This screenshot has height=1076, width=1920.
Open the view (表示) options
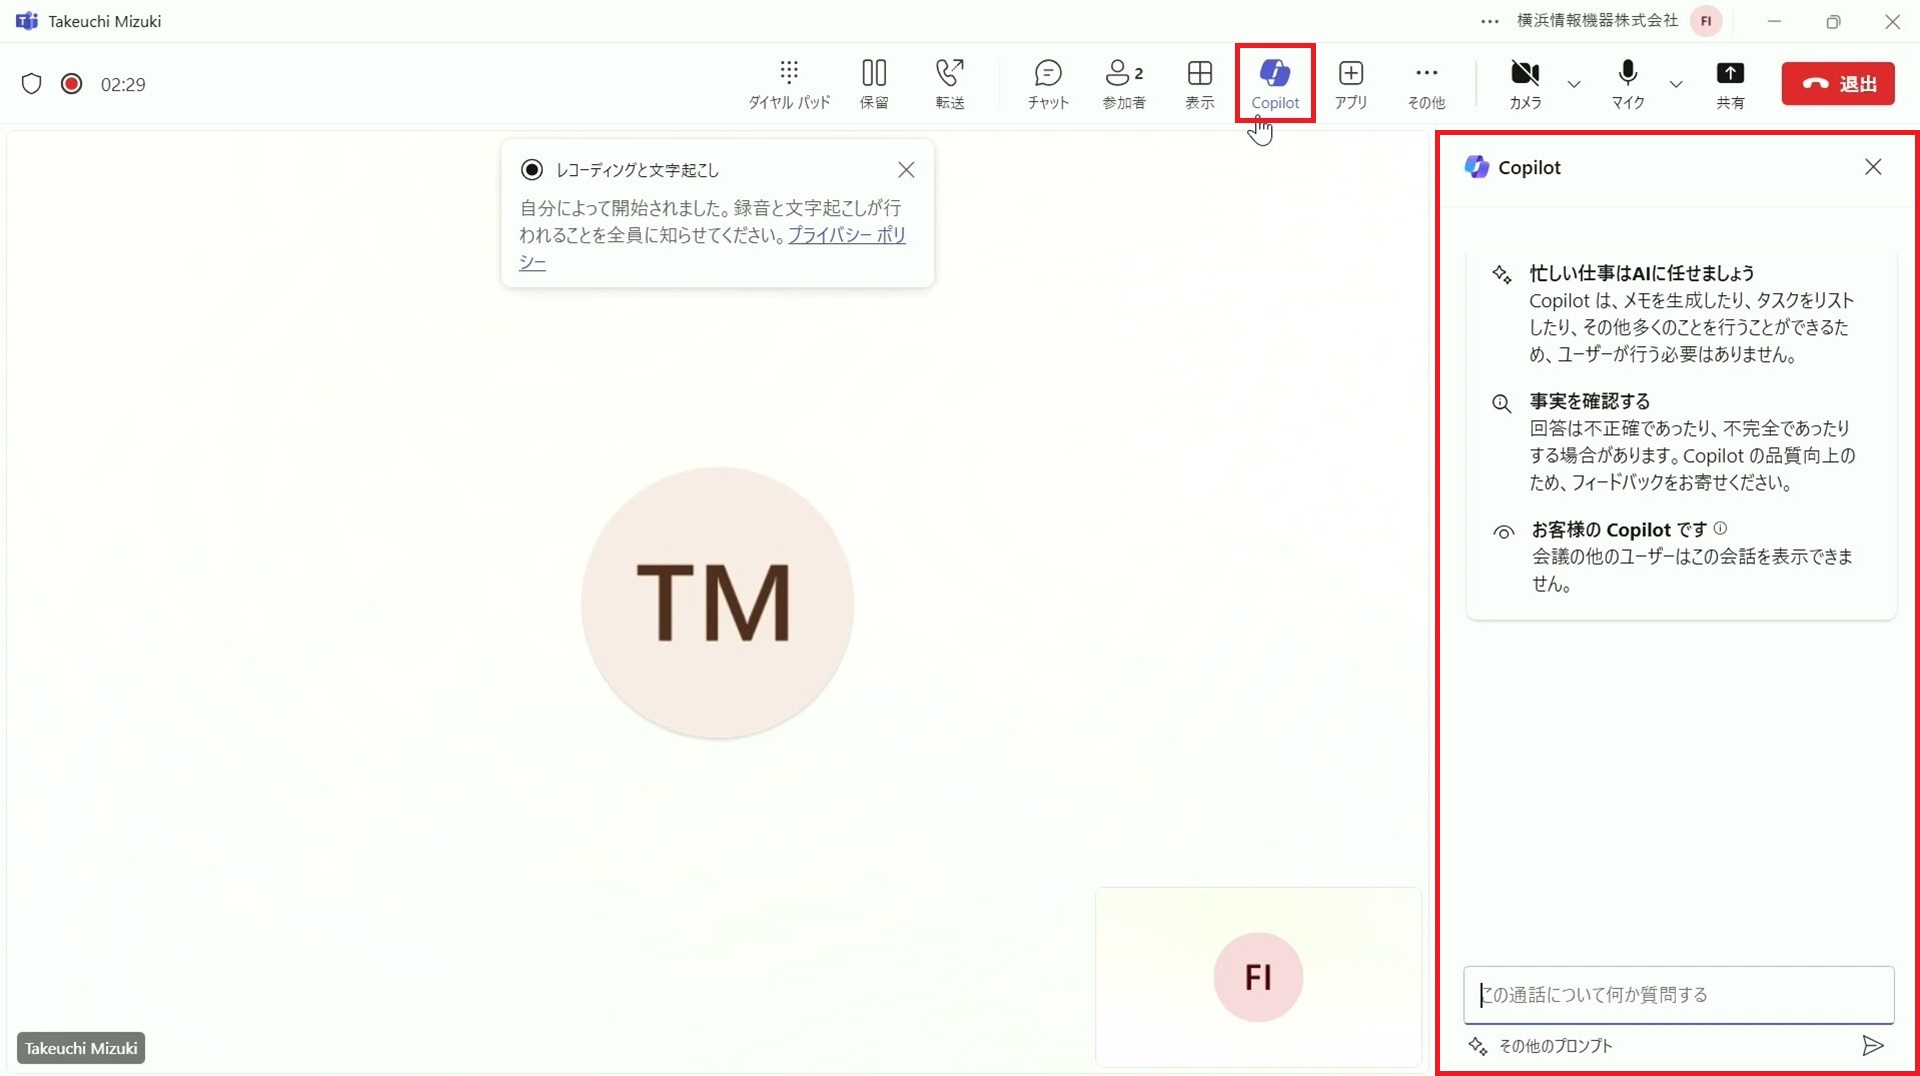tap(1200, 84)
